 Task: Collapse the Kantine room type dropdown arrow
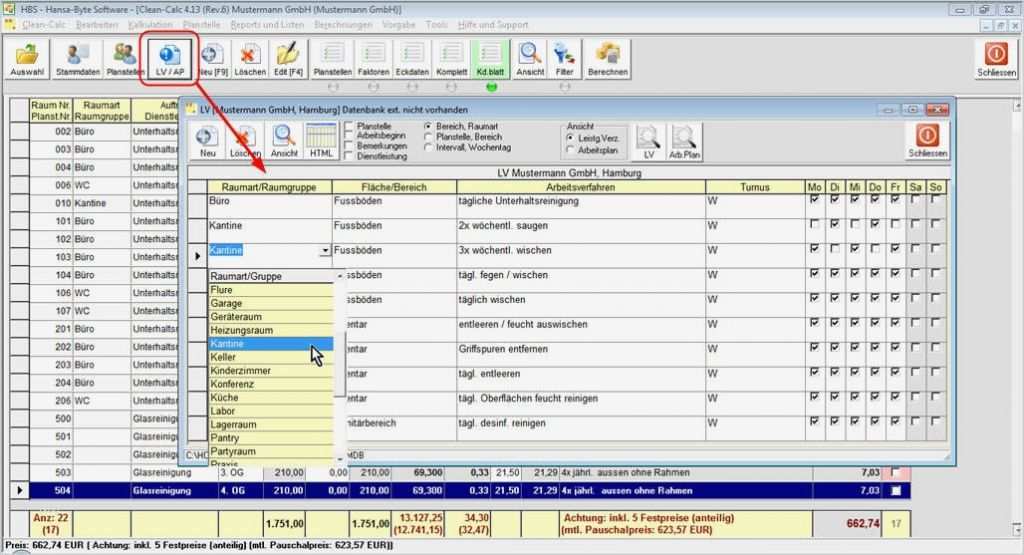coord(324,251)
